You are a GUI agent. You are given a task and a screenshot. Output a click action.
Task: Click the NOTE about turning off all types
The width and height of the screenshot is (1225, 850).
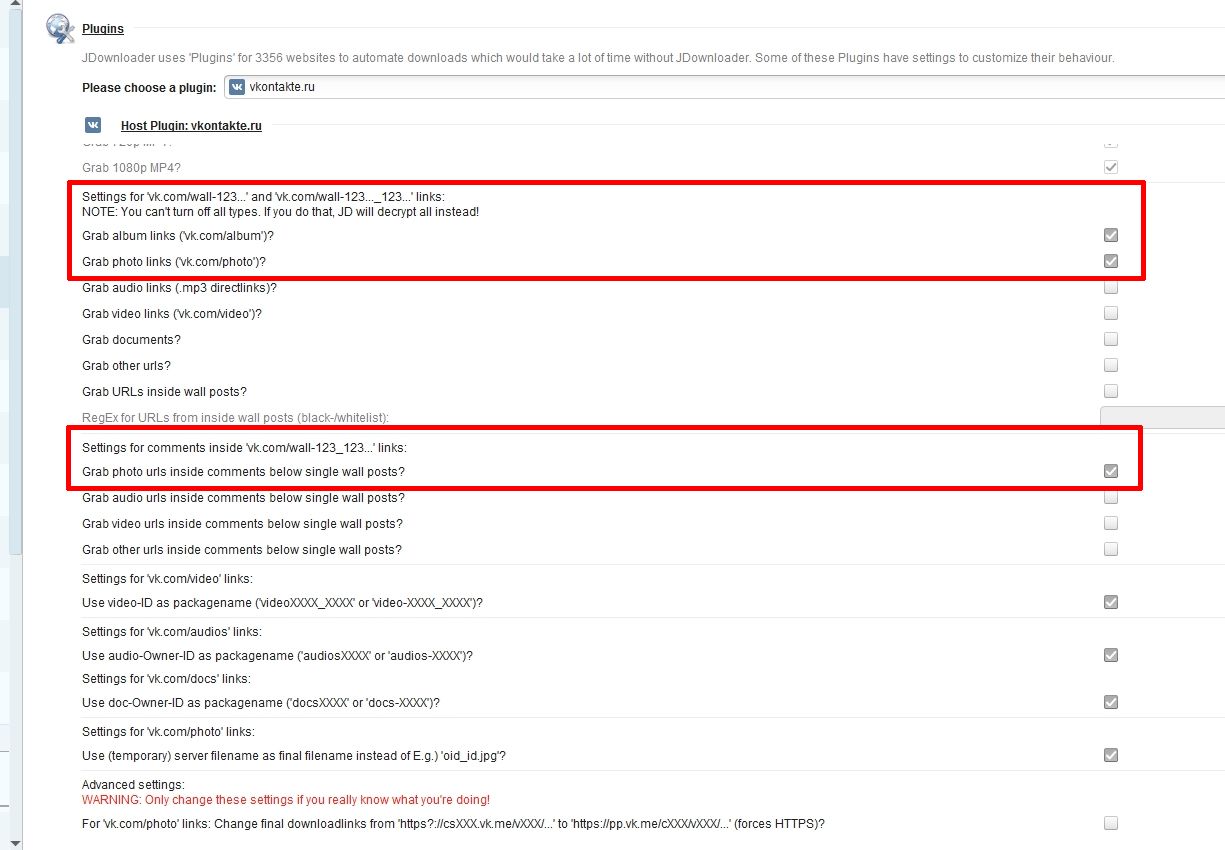(281, 212)
